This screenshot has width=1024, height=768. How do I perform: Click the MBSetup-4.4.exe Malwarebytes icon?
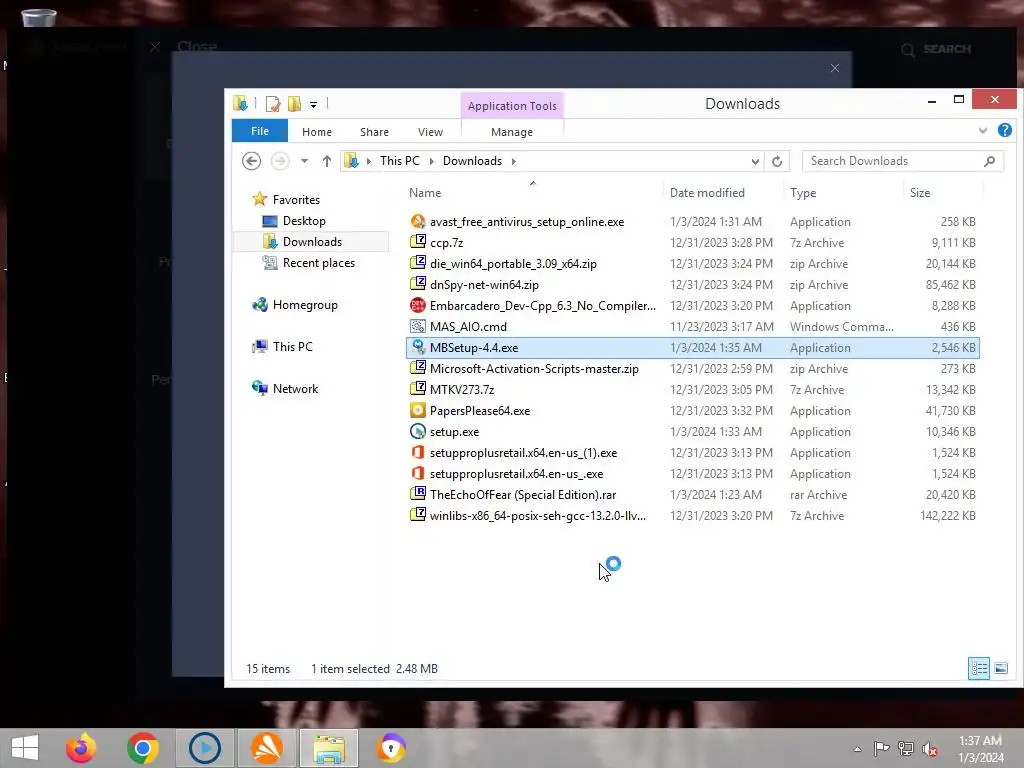(x=417, y=347)
